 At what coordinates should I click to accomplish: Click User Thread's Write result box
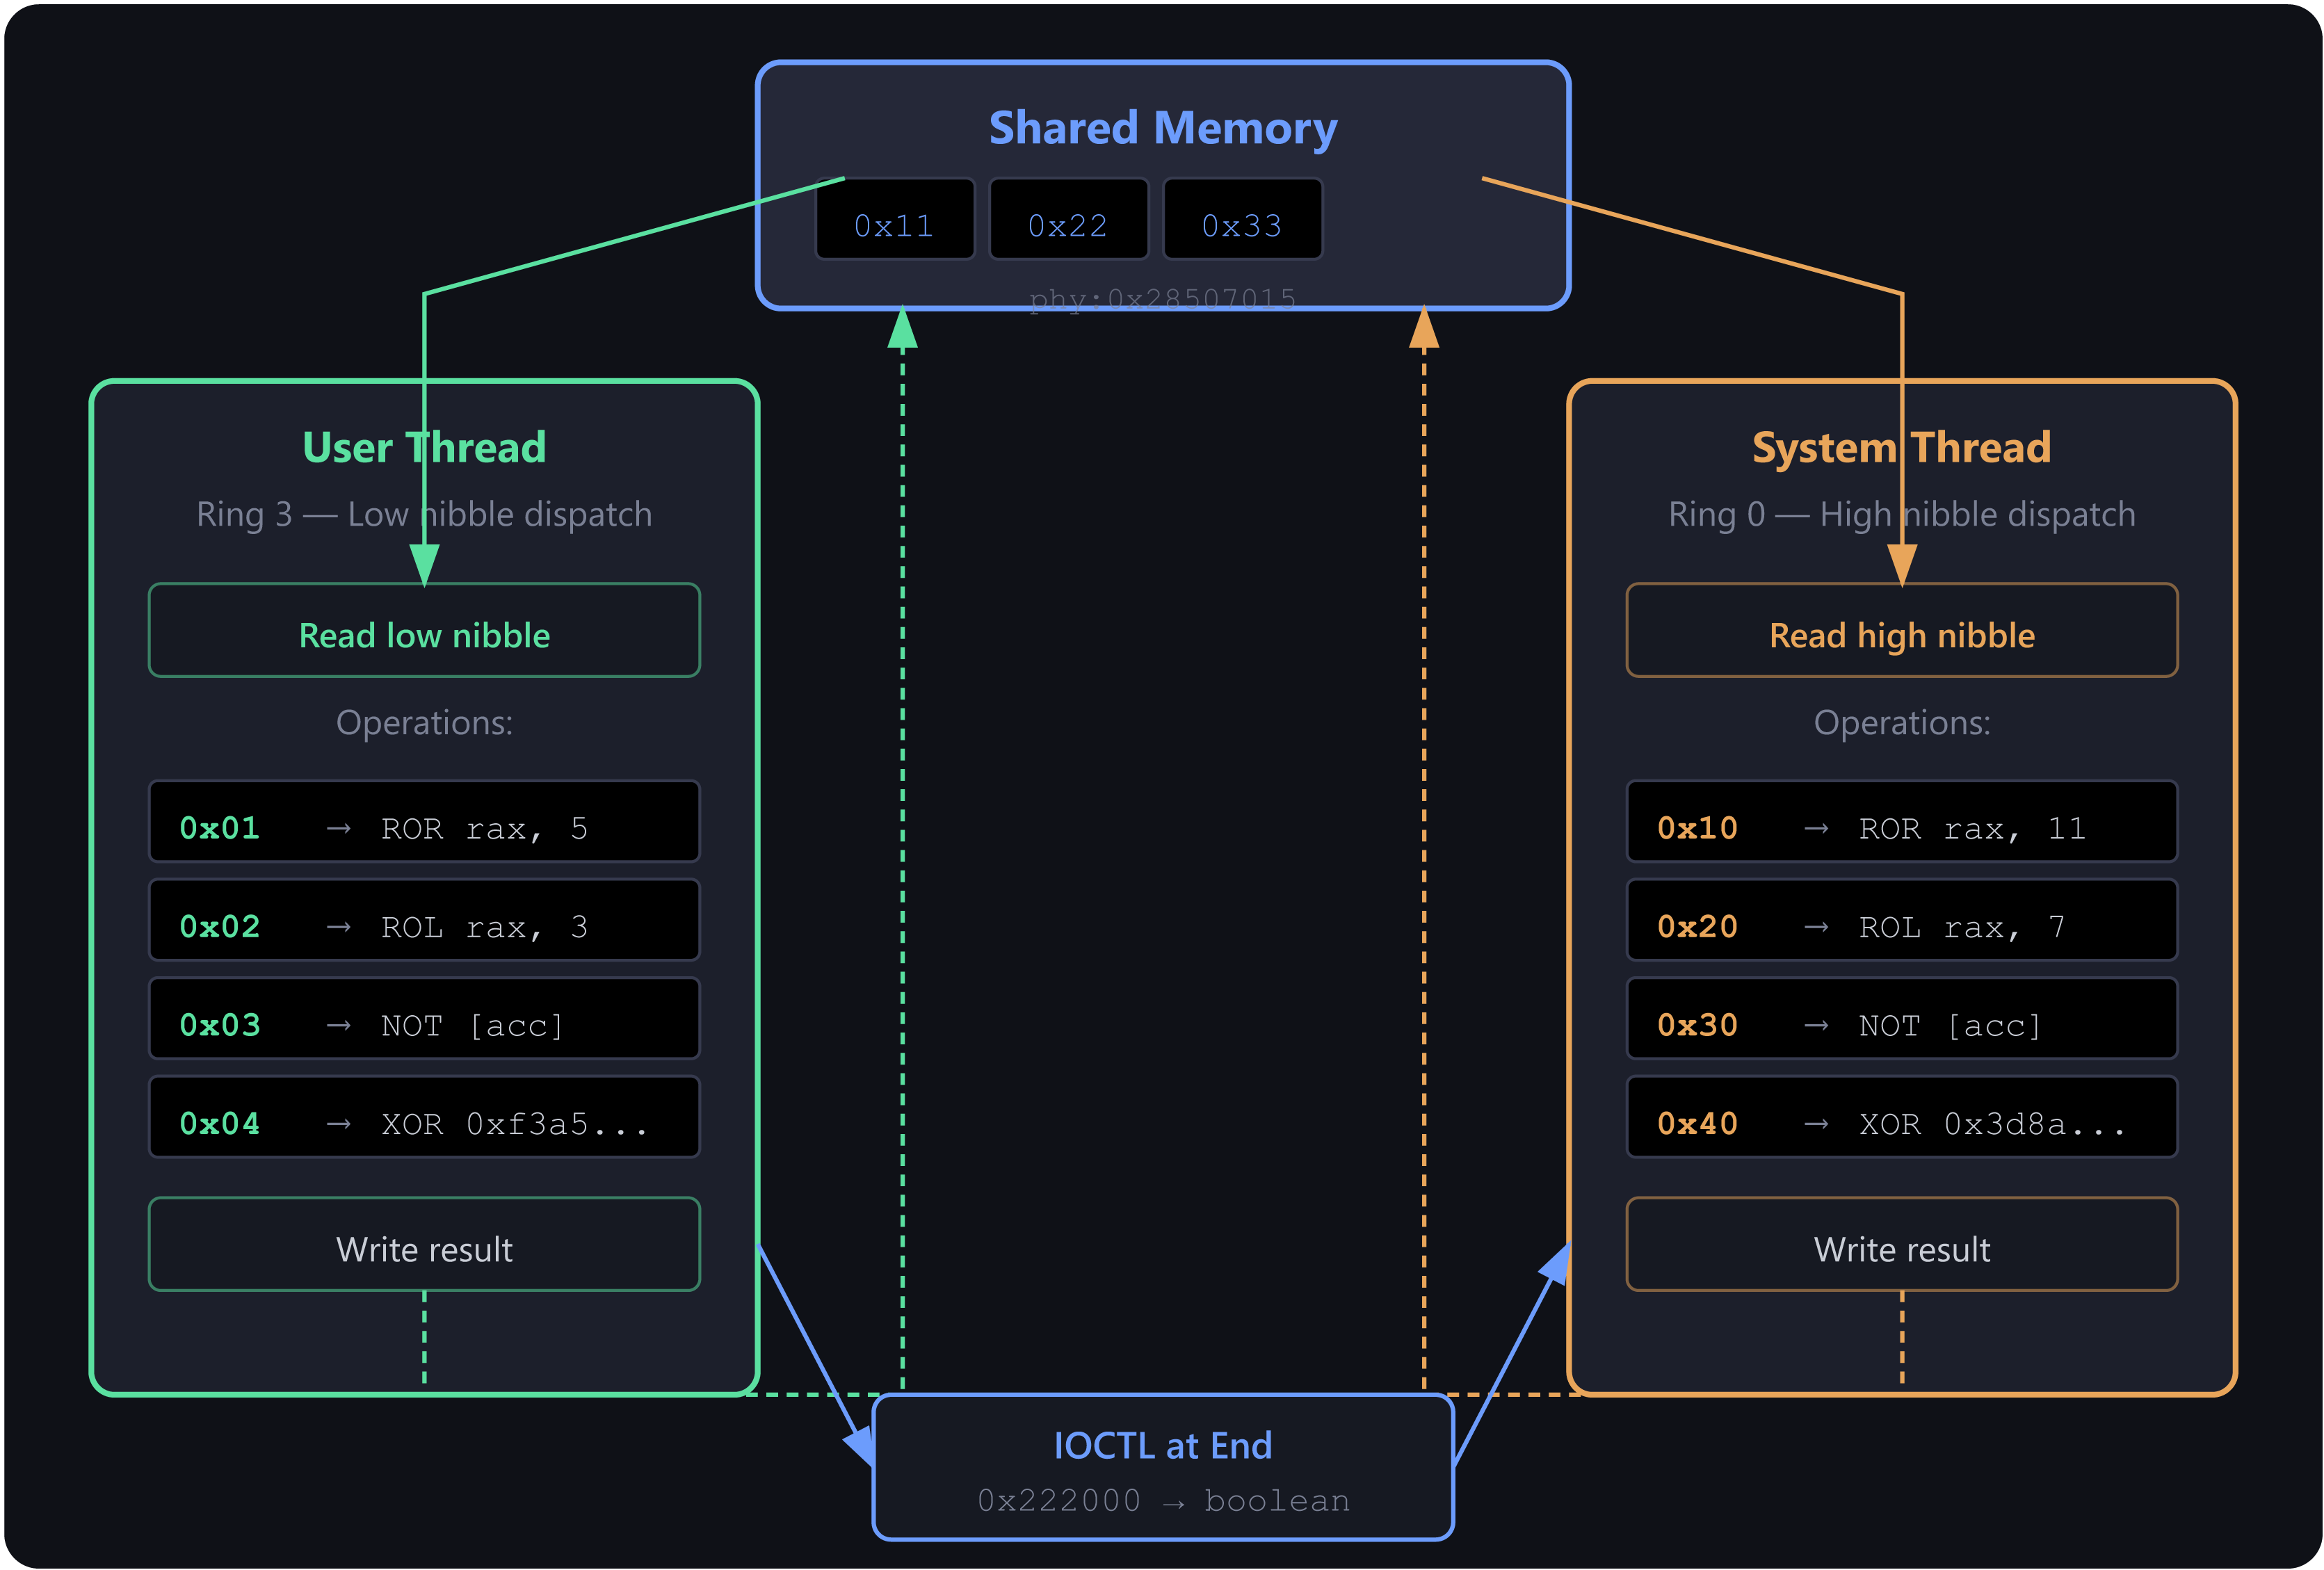[x=424, y=1245]
